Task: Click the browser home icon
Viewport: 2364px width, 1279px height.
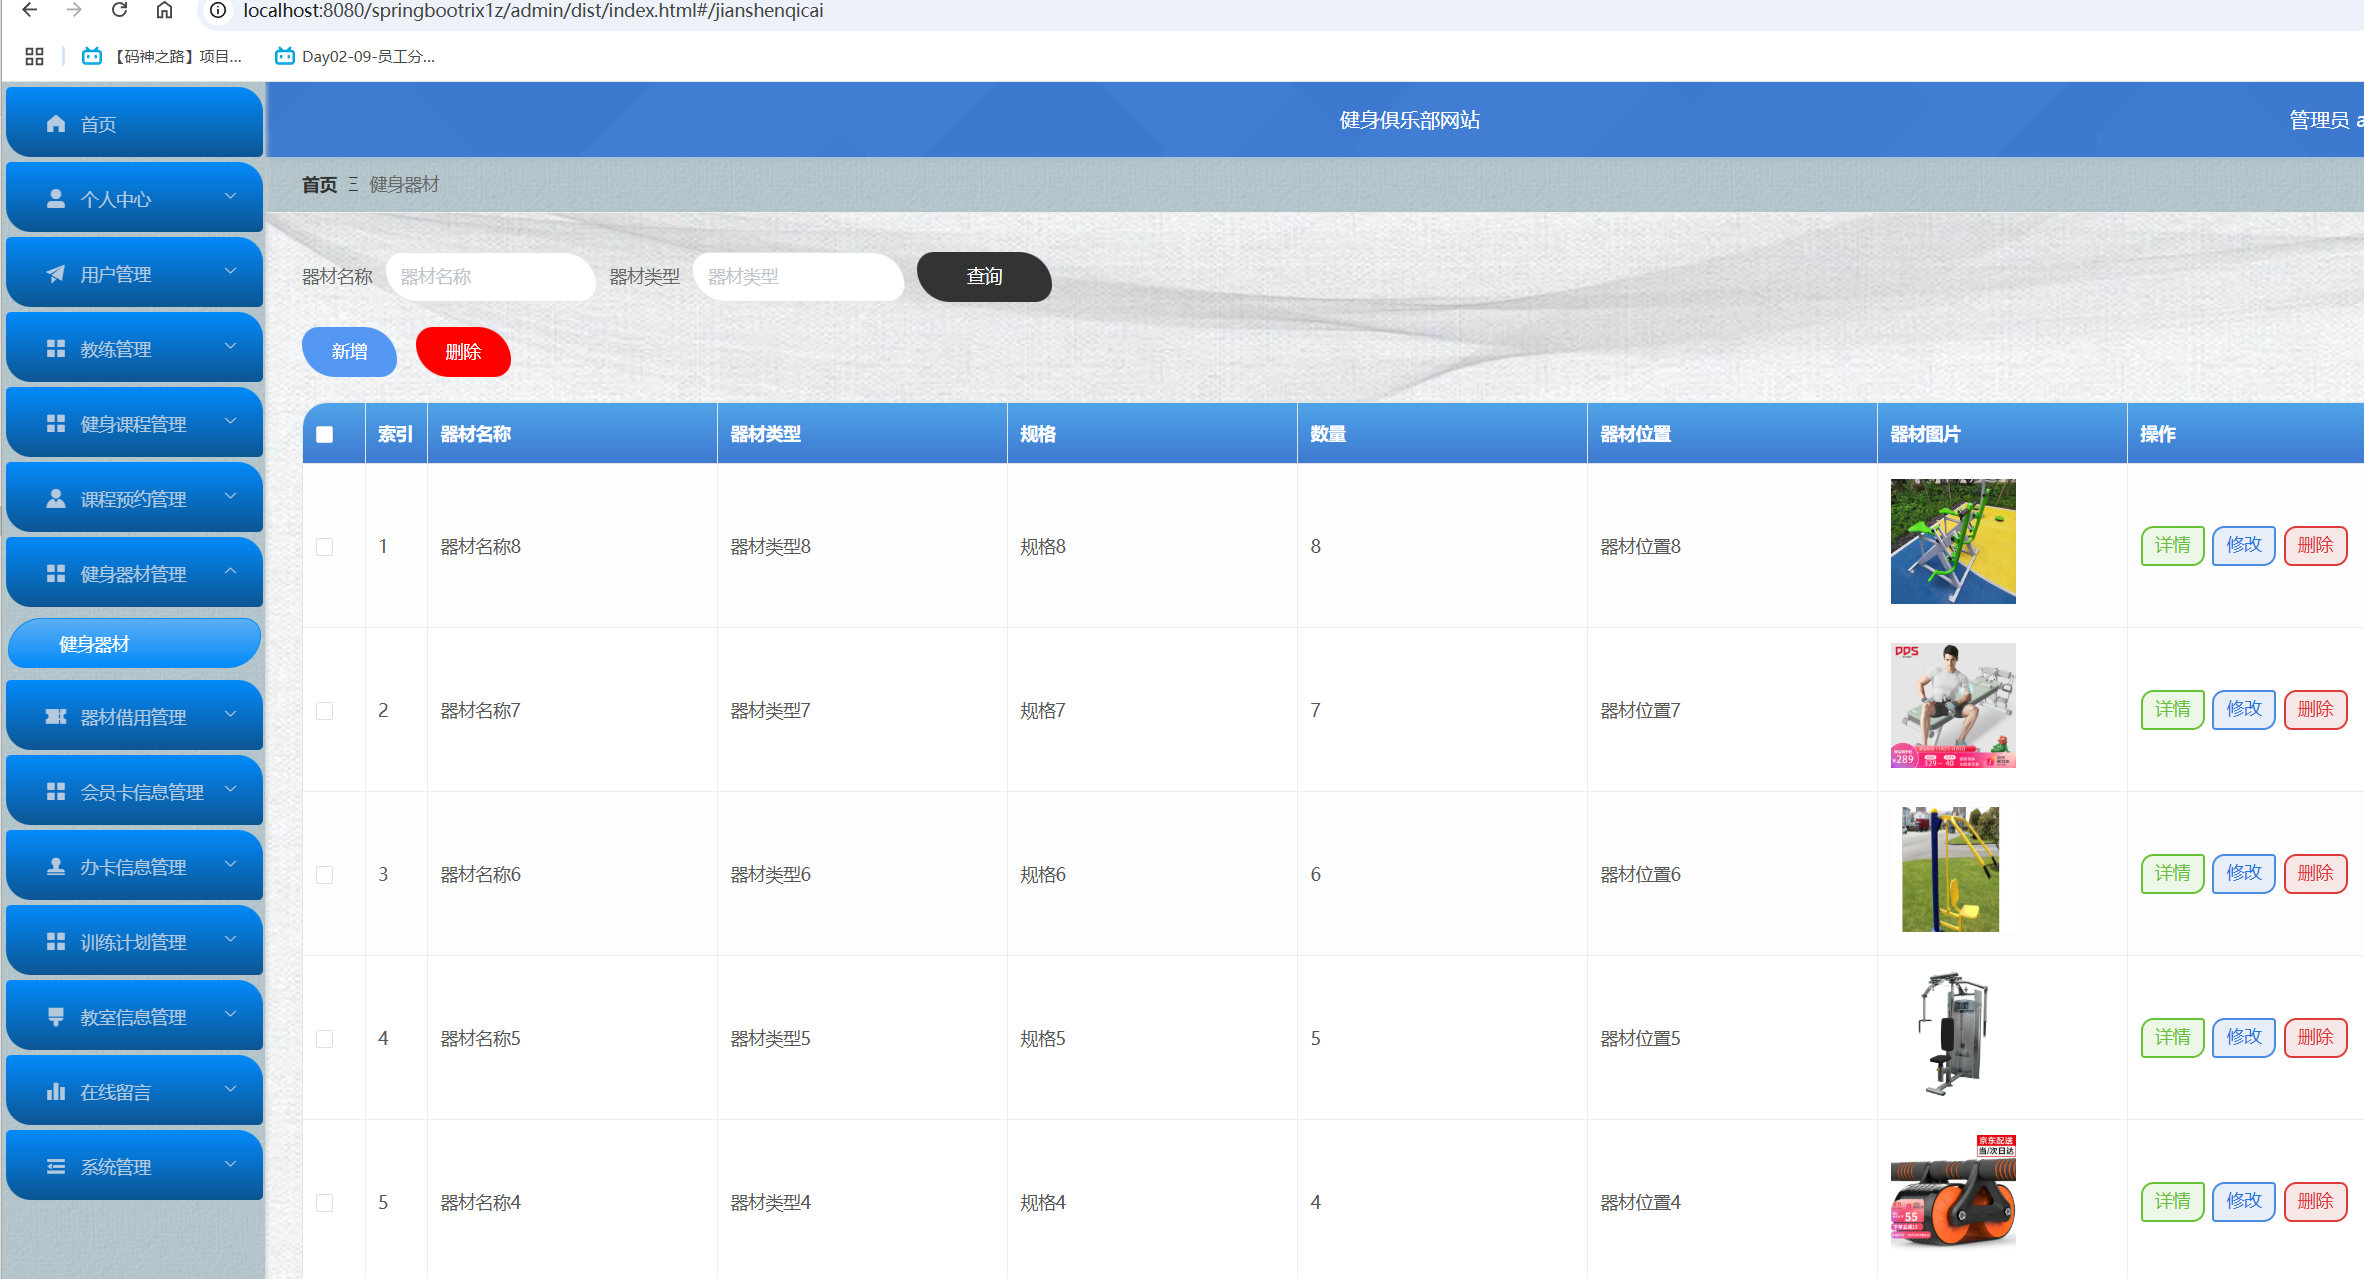Action: pos(164,10)
